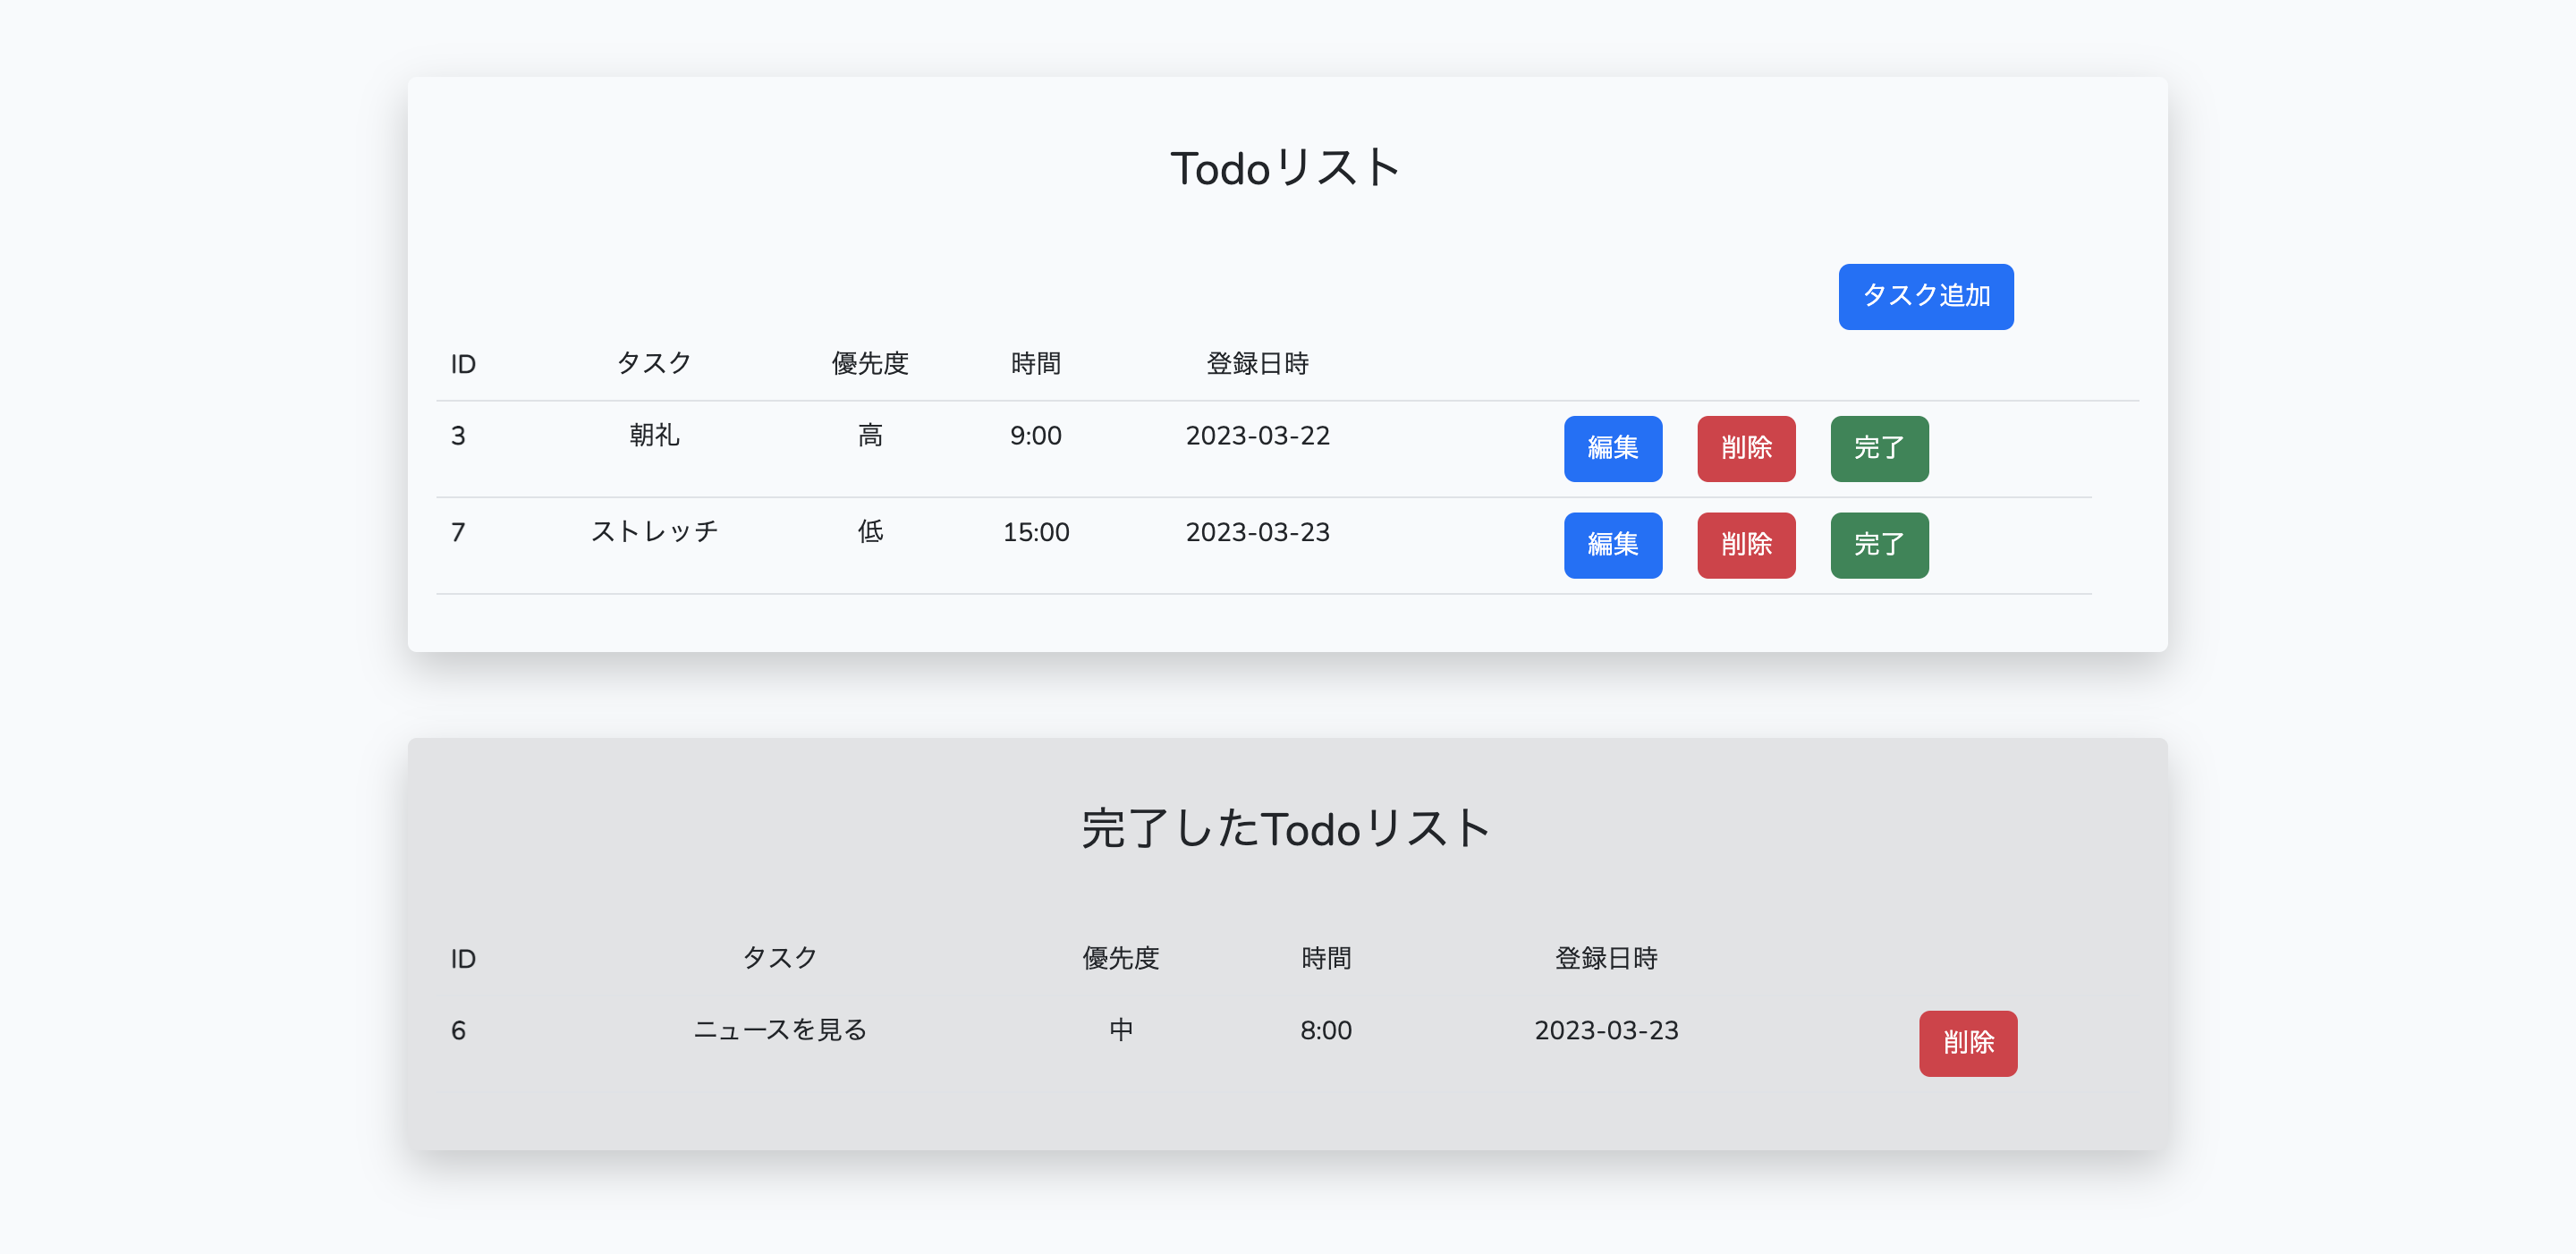This screenshot has height=1254, width=2576.
Task: Click the ID header in completed list
Action: click(x=462, y=959)
